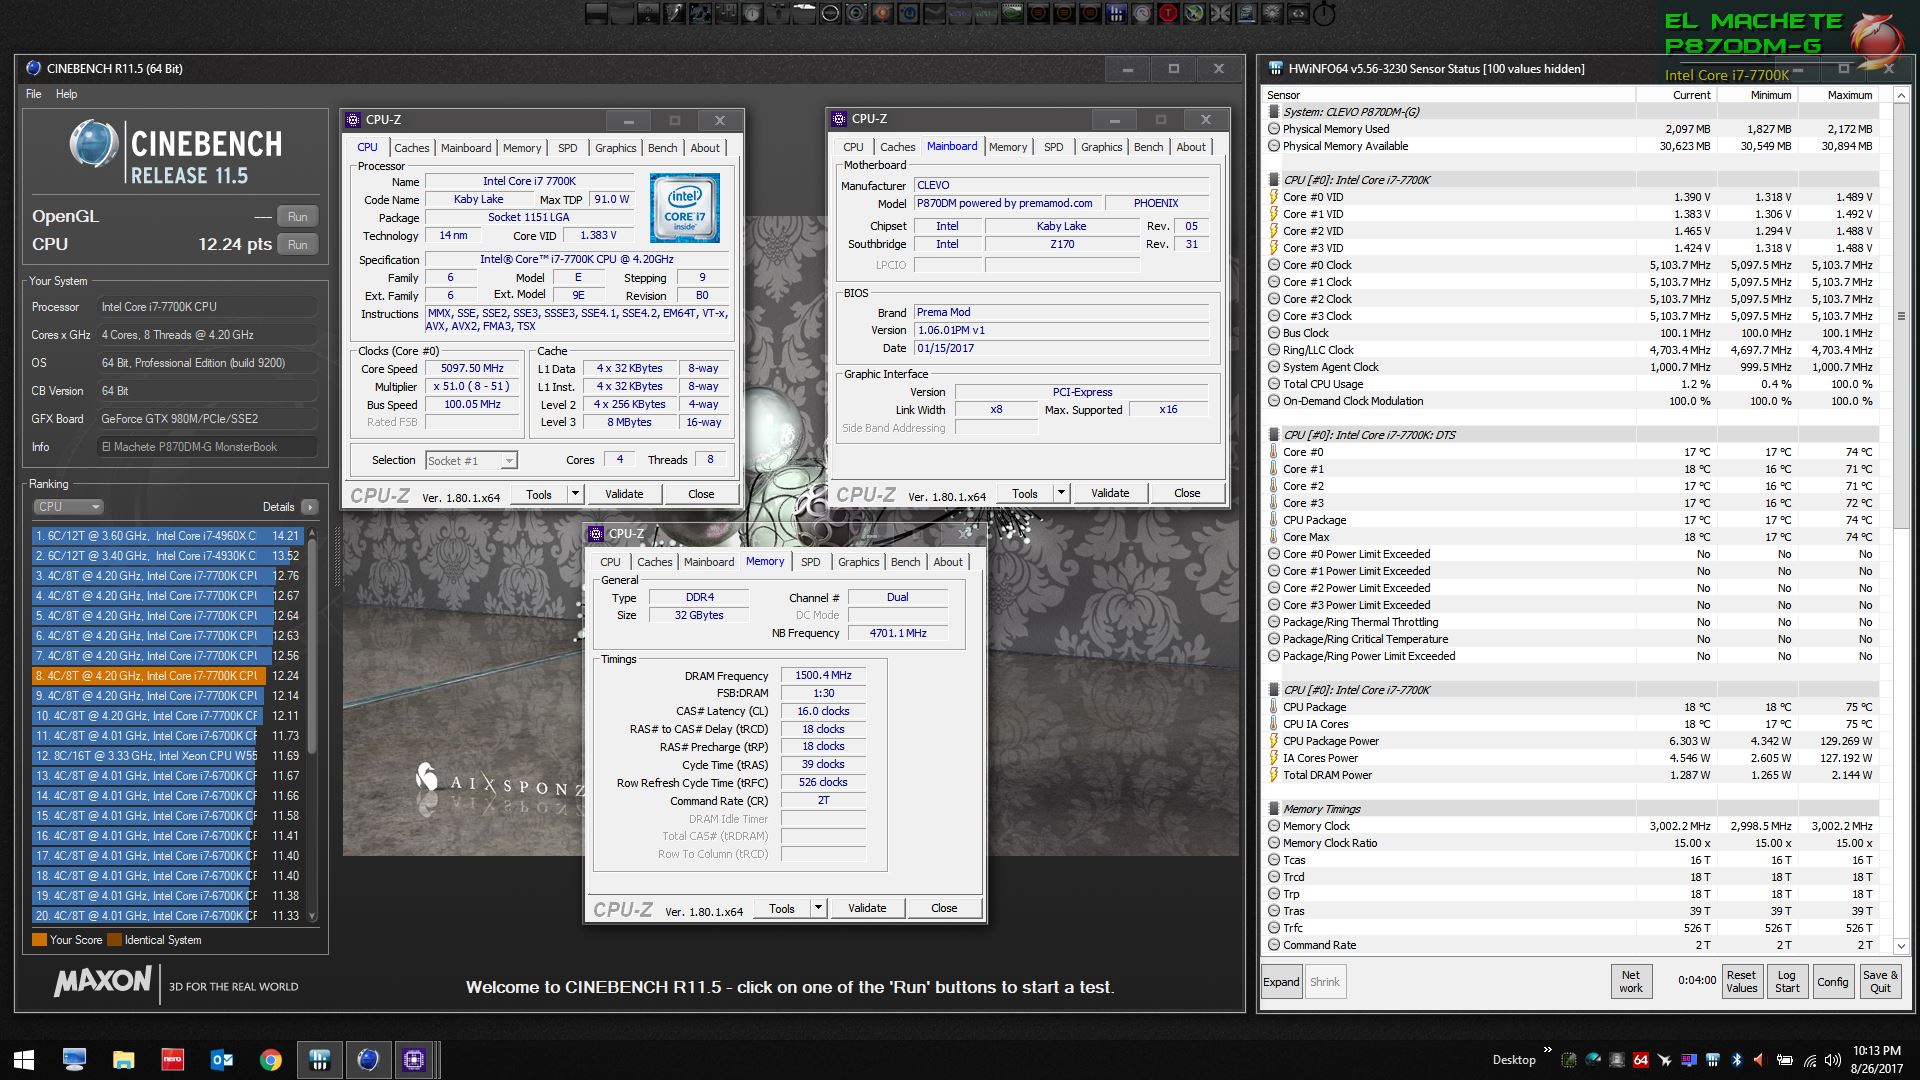Expand the Socket #1 selection combo box

[x=509, y=460]
